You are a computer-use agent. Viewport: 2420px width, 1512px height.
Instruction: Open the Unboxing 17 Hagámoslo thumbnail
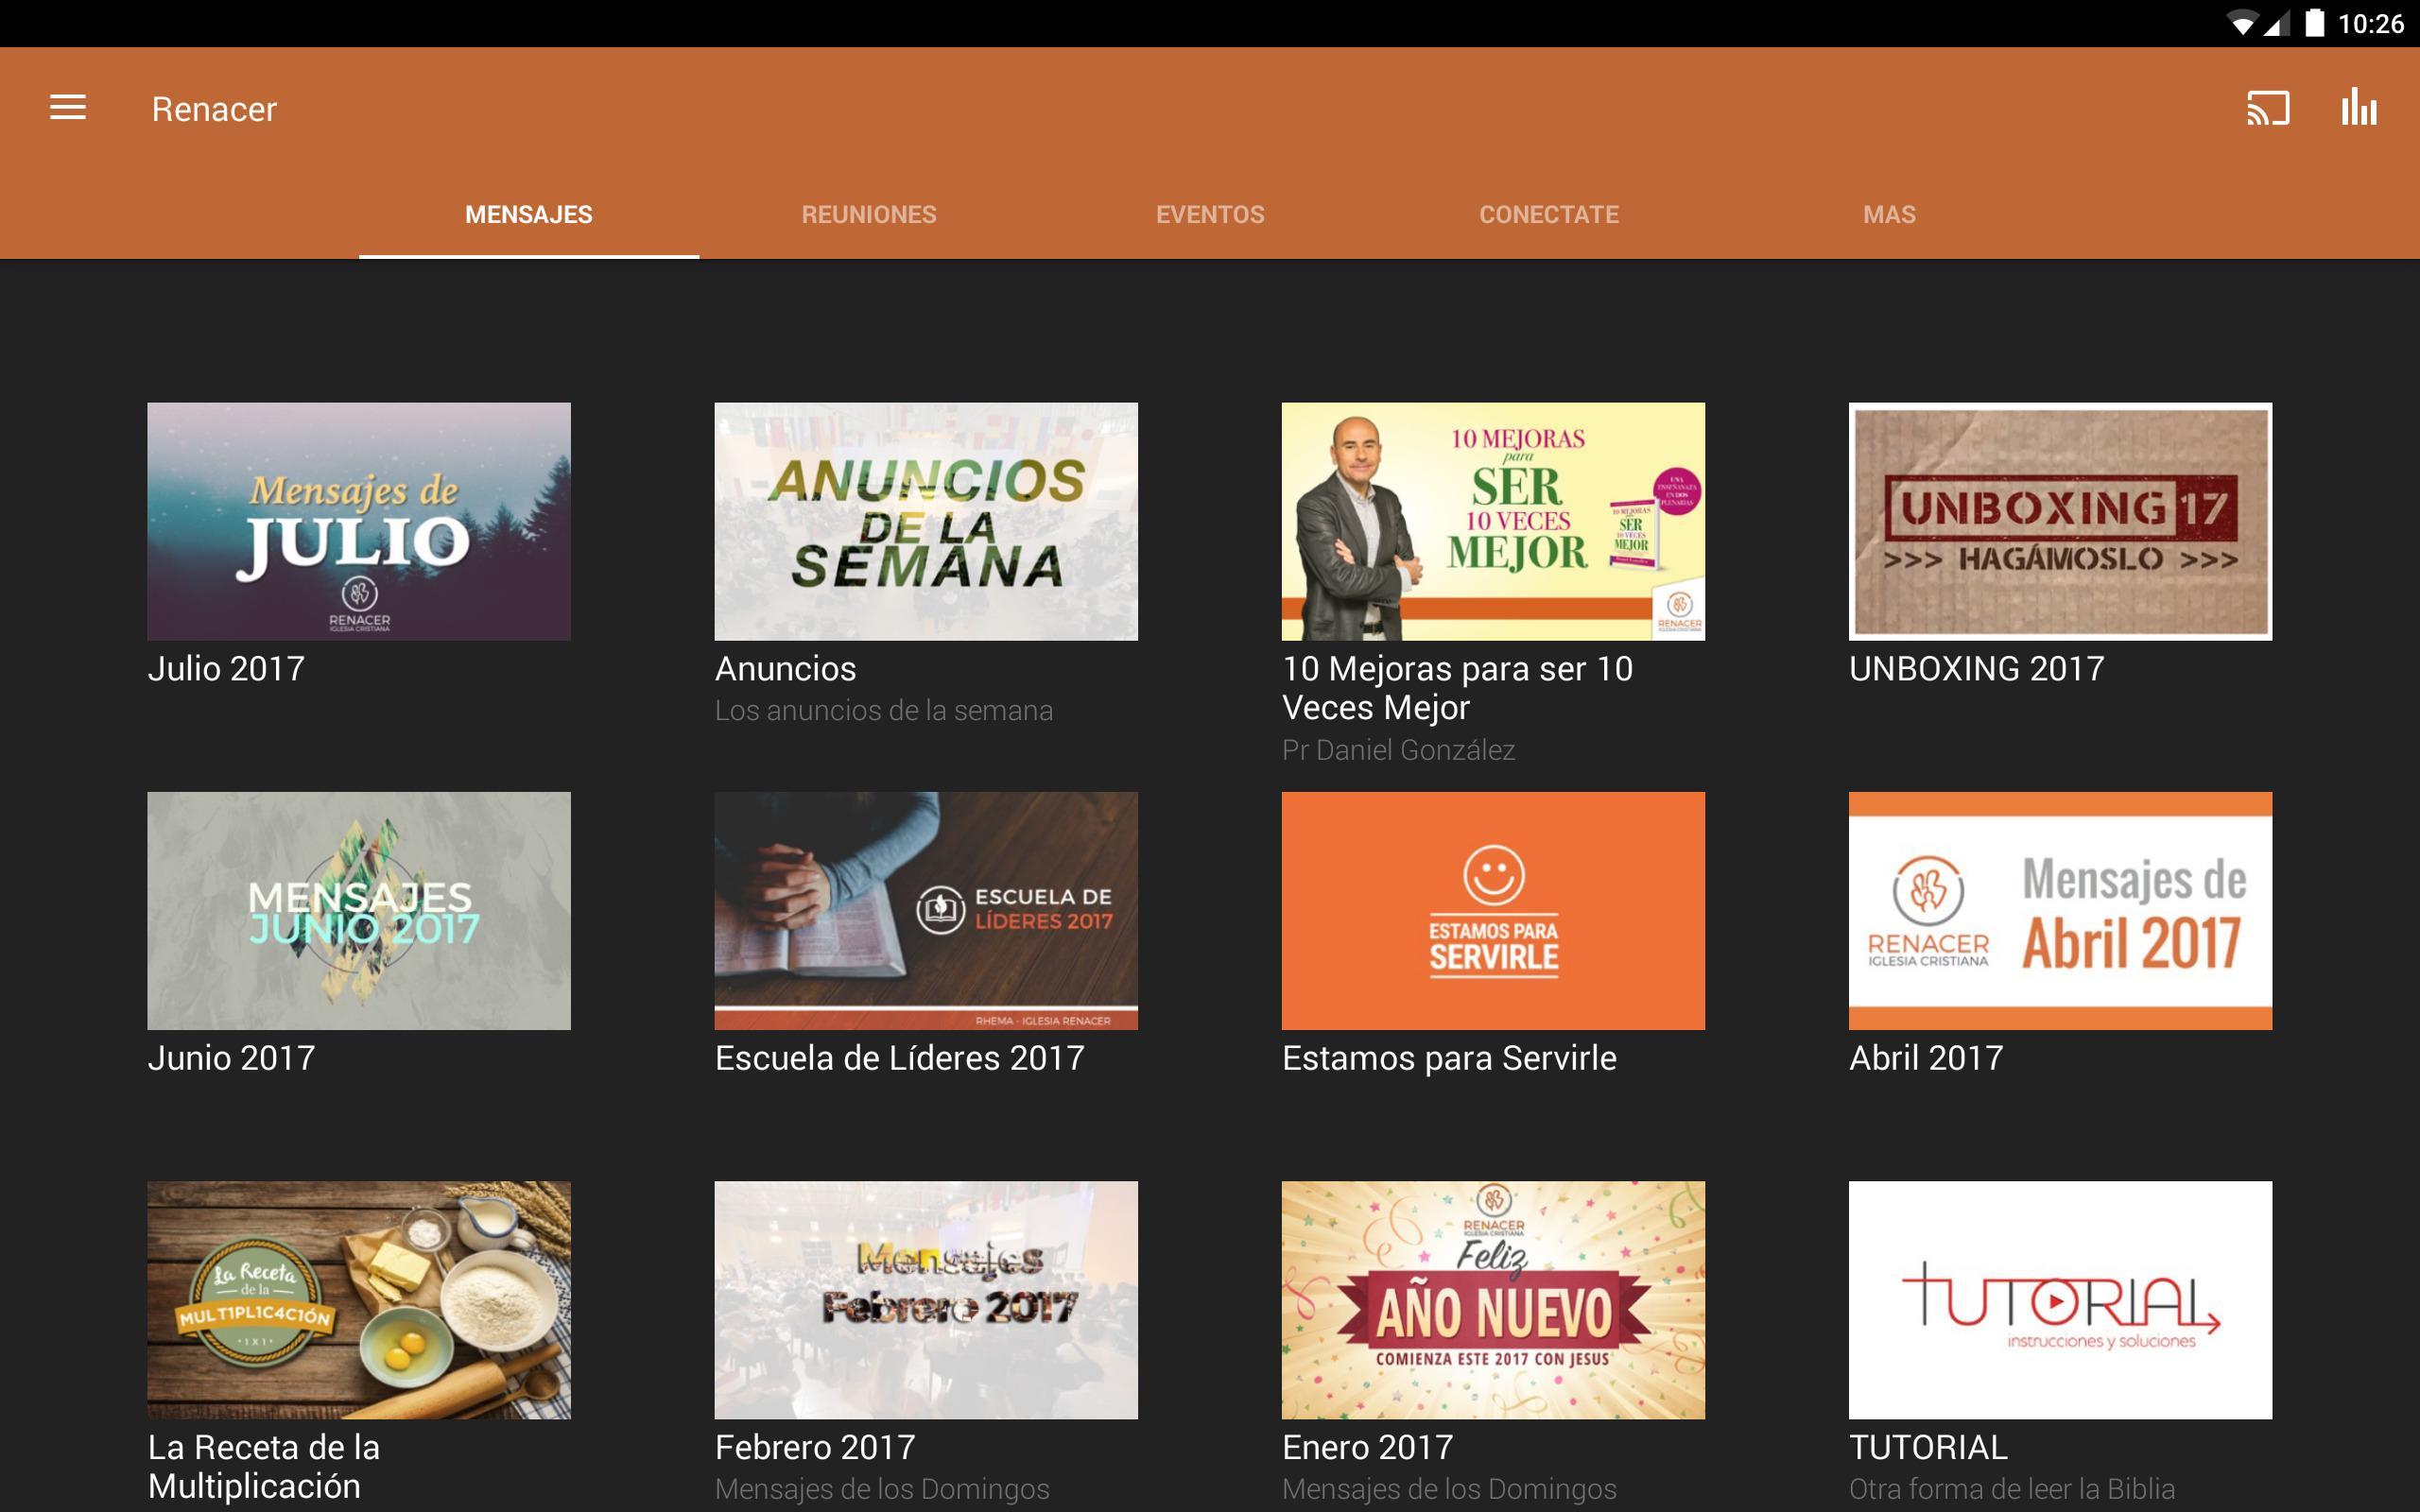coord(2060,521)
